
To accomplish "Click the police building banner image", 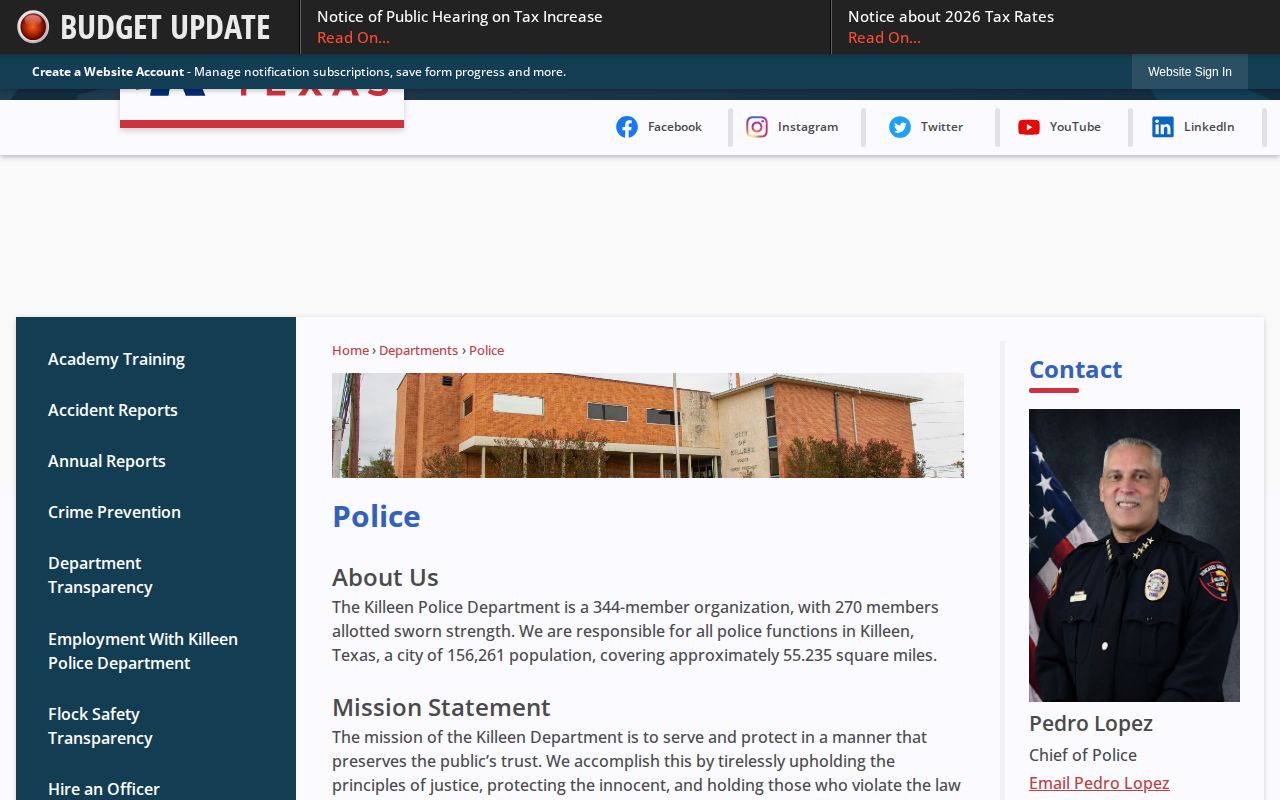I will click(x=648, y=425).
